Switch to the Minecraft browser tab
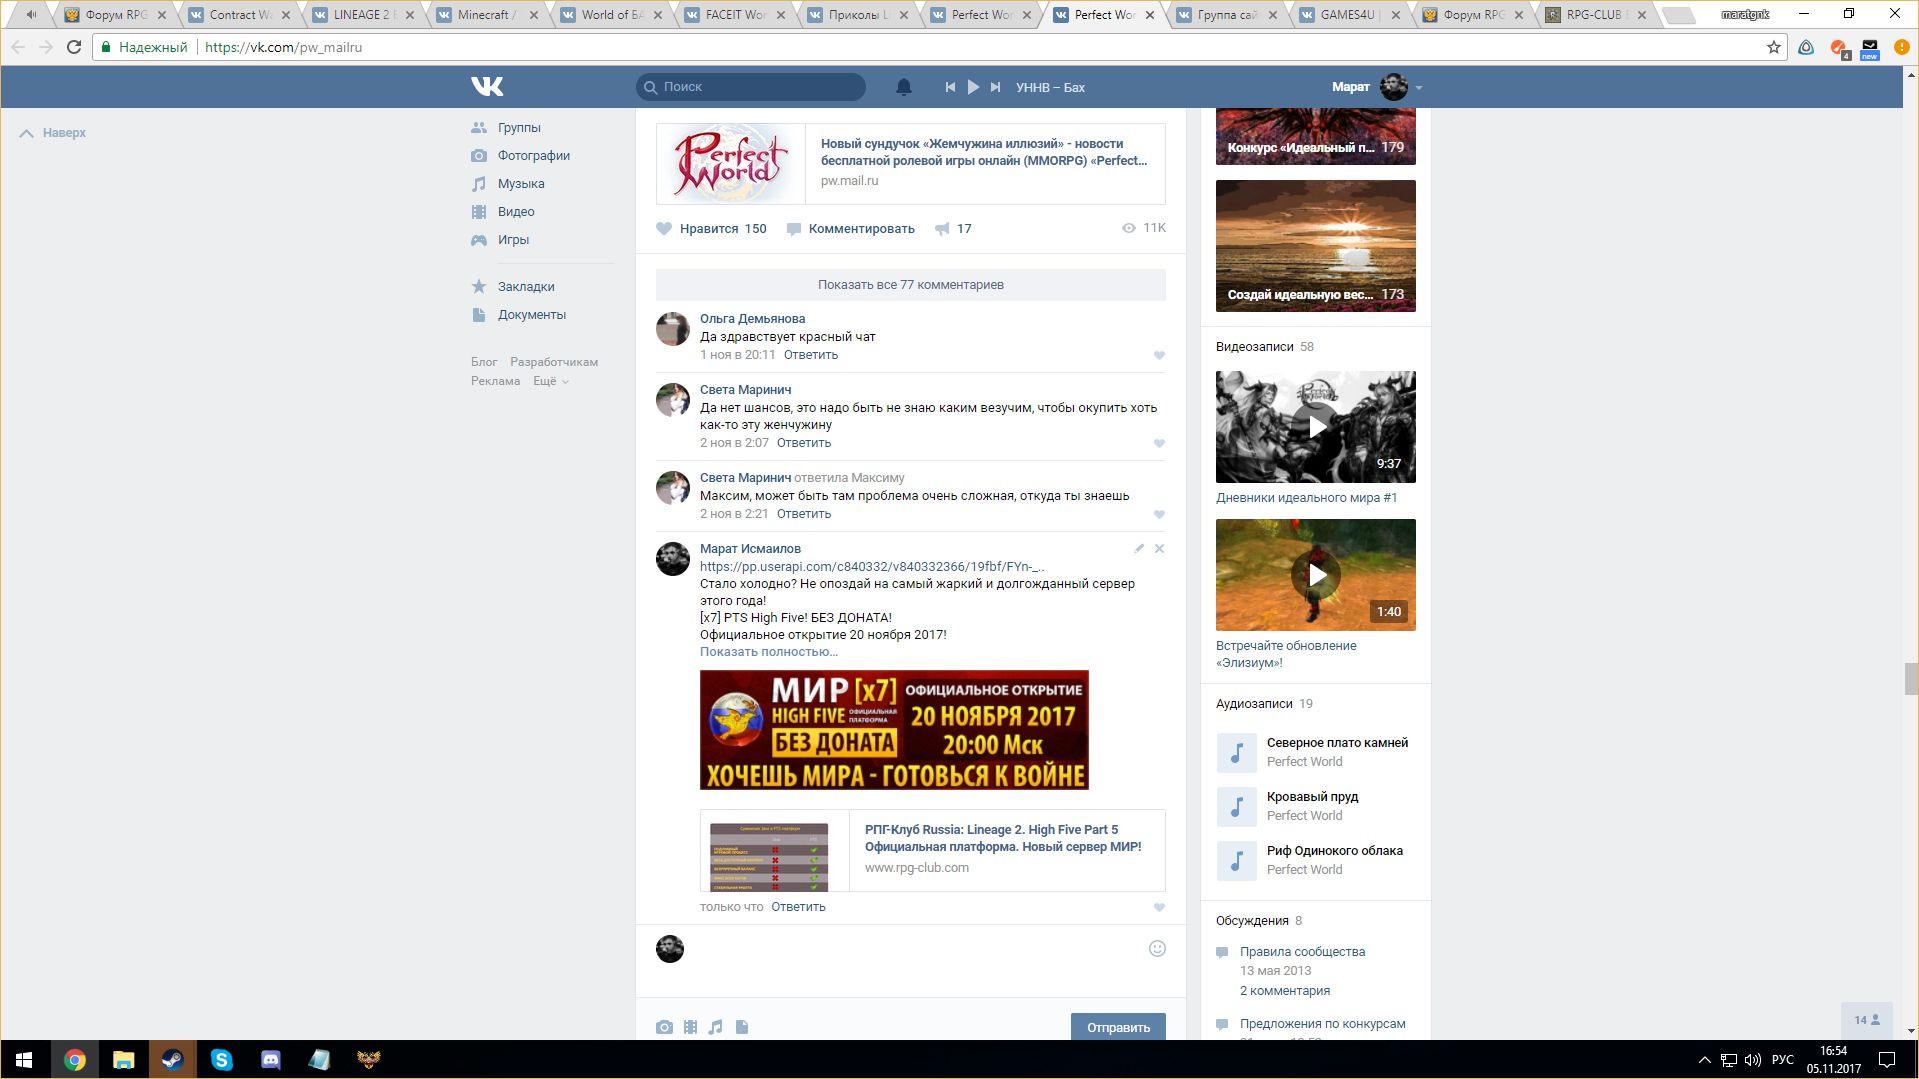The height and width of the screenshot is (1079, 1919). point(487,15)
